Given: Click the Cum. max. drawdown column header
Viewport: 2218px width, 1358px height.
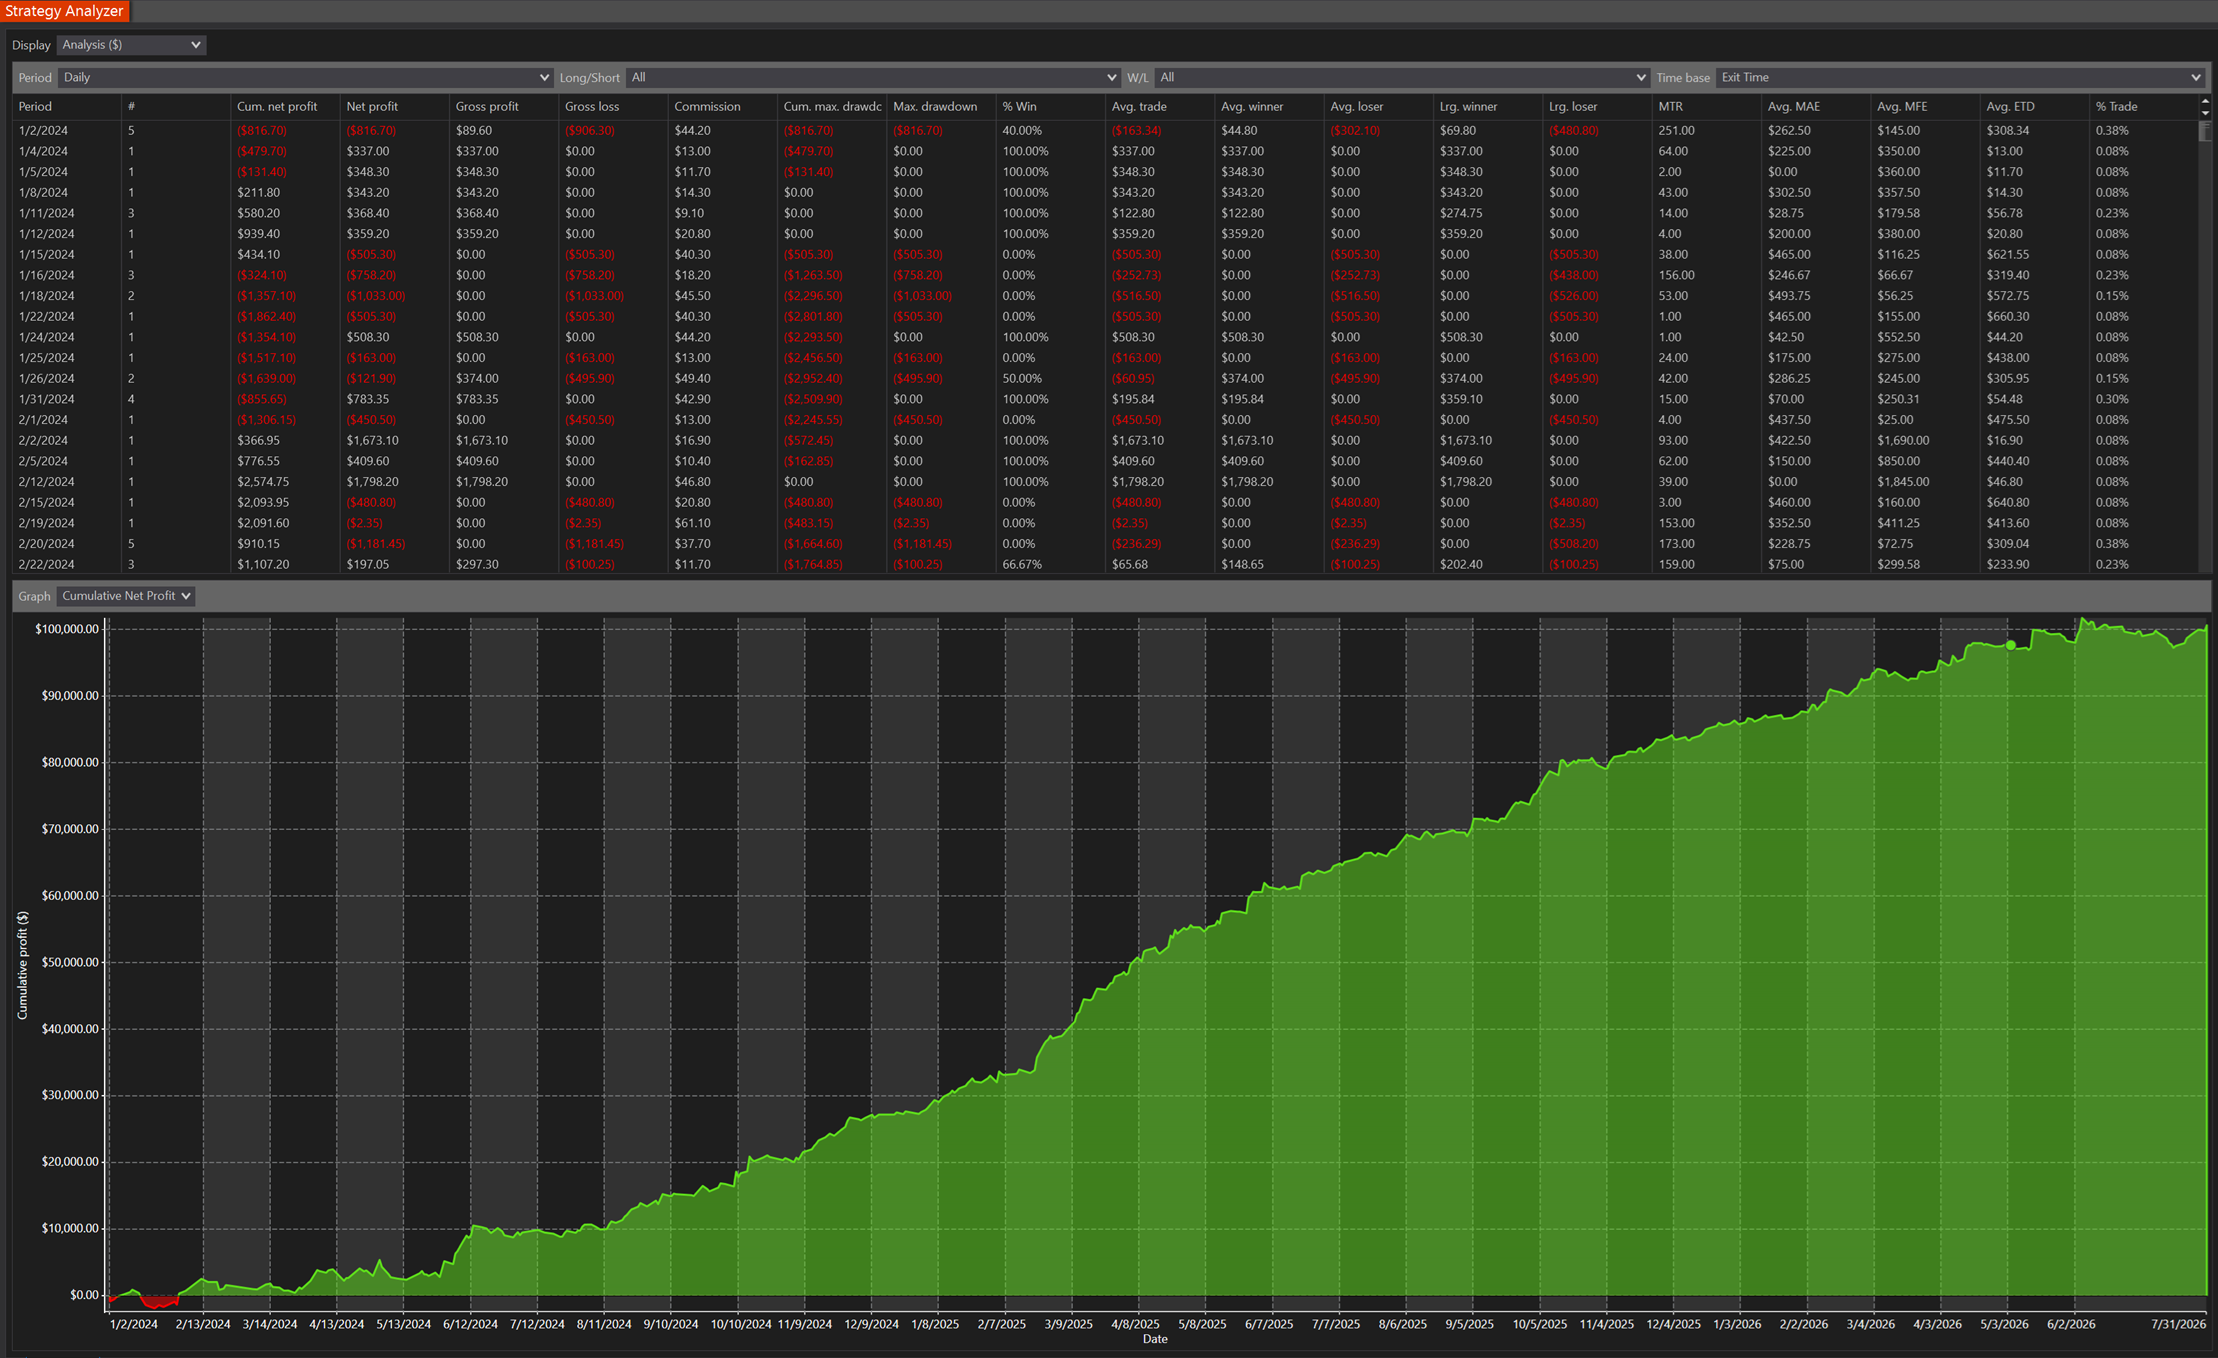Looking at the screenshot, I should coord(832,106).
